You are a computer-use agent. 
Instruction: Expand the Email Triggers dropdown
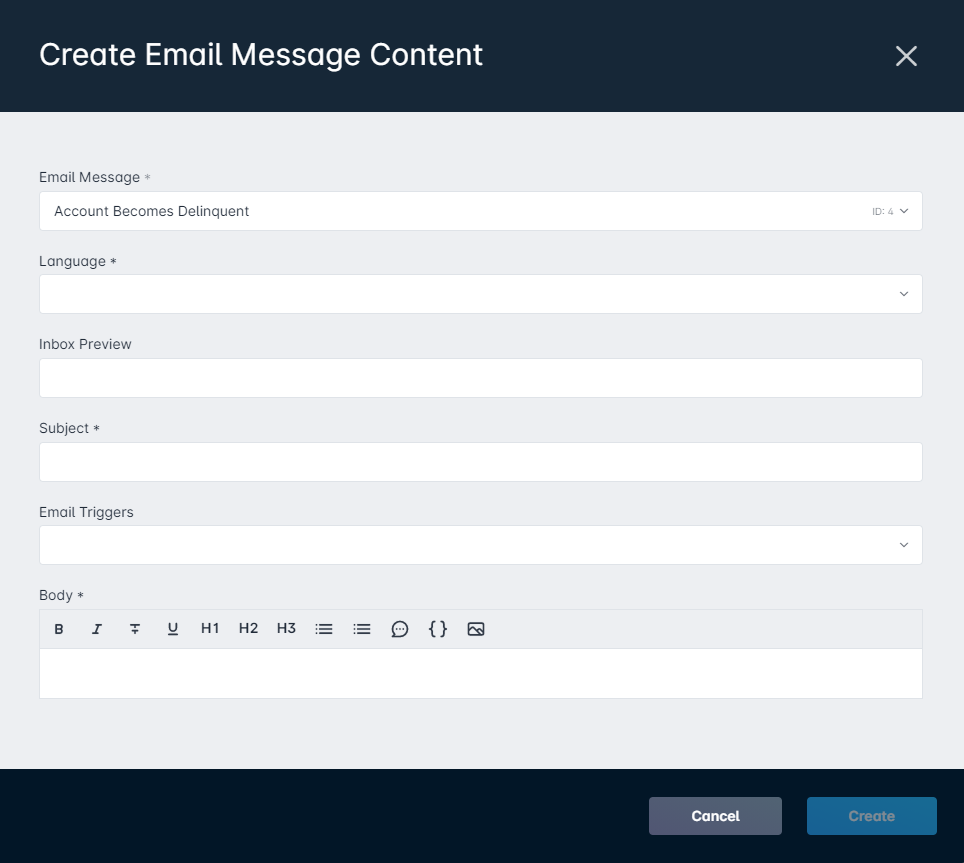481,545
